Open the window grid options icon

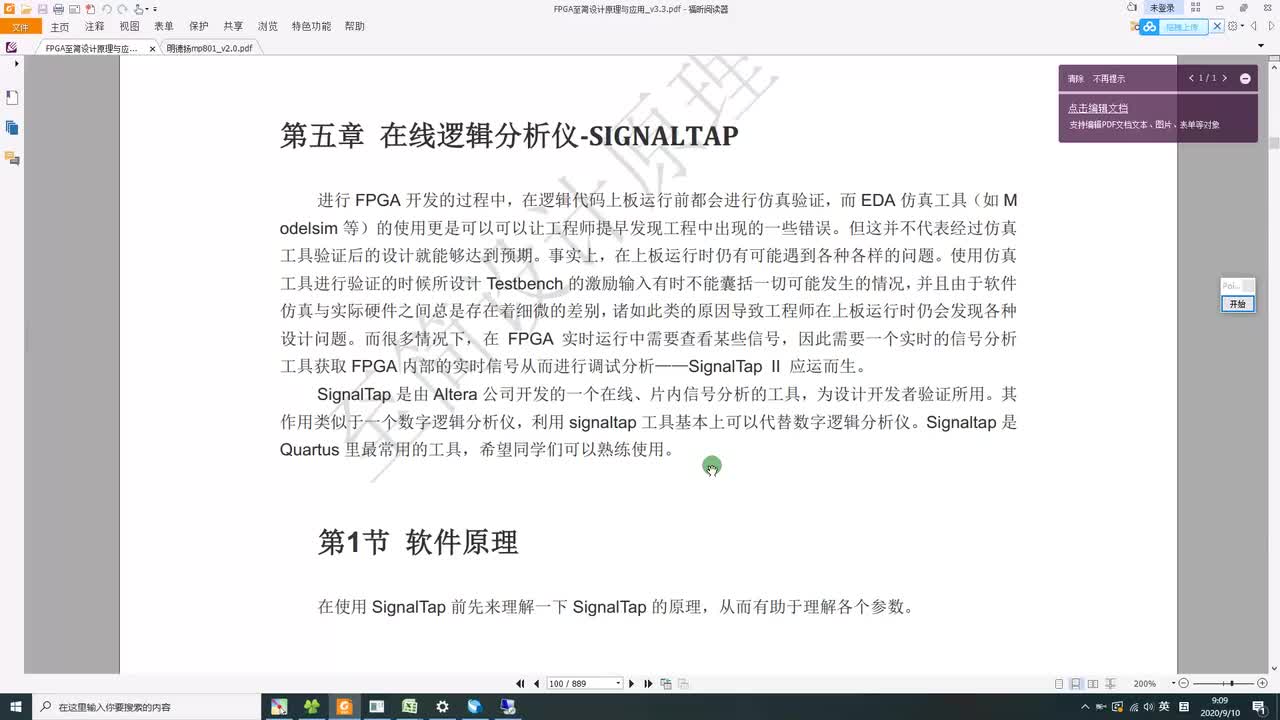click(1195, 8)
